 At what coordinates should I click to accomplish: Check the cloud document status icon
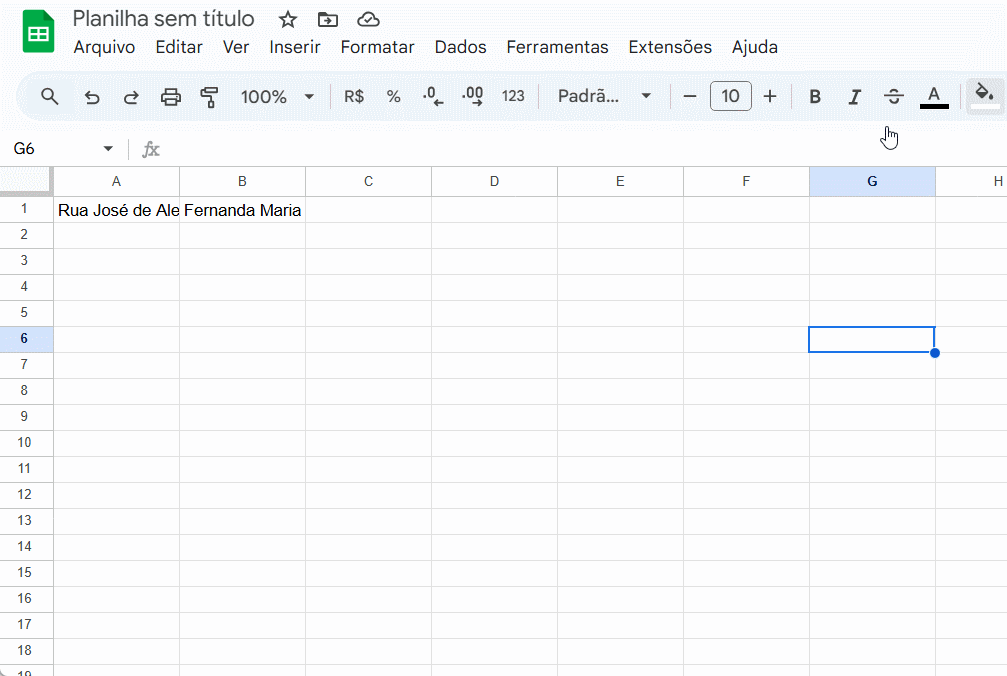click(368, 19)
